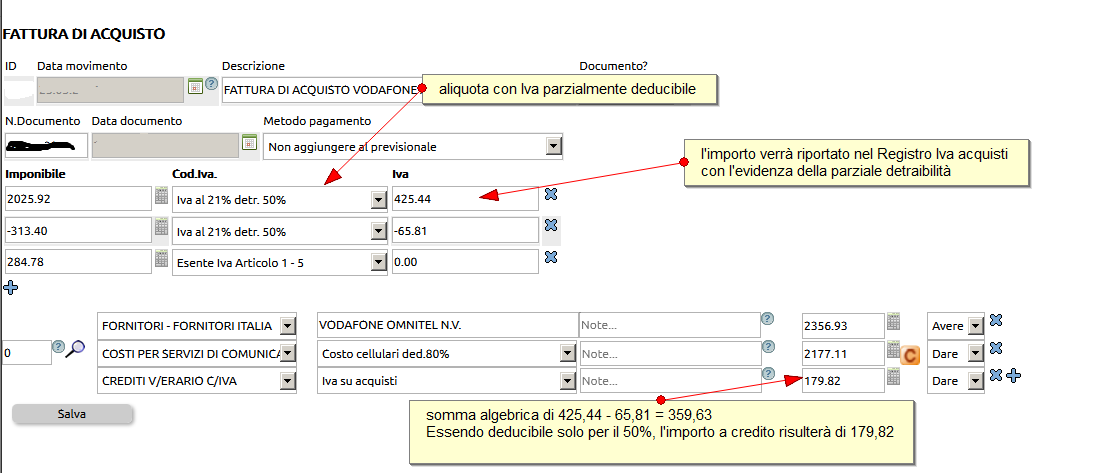Image resolution: width=1097 pixels, height=474 pixels.
Task: Delete the FORNITORI ITALIA accounting row
Action: (996, 320)
